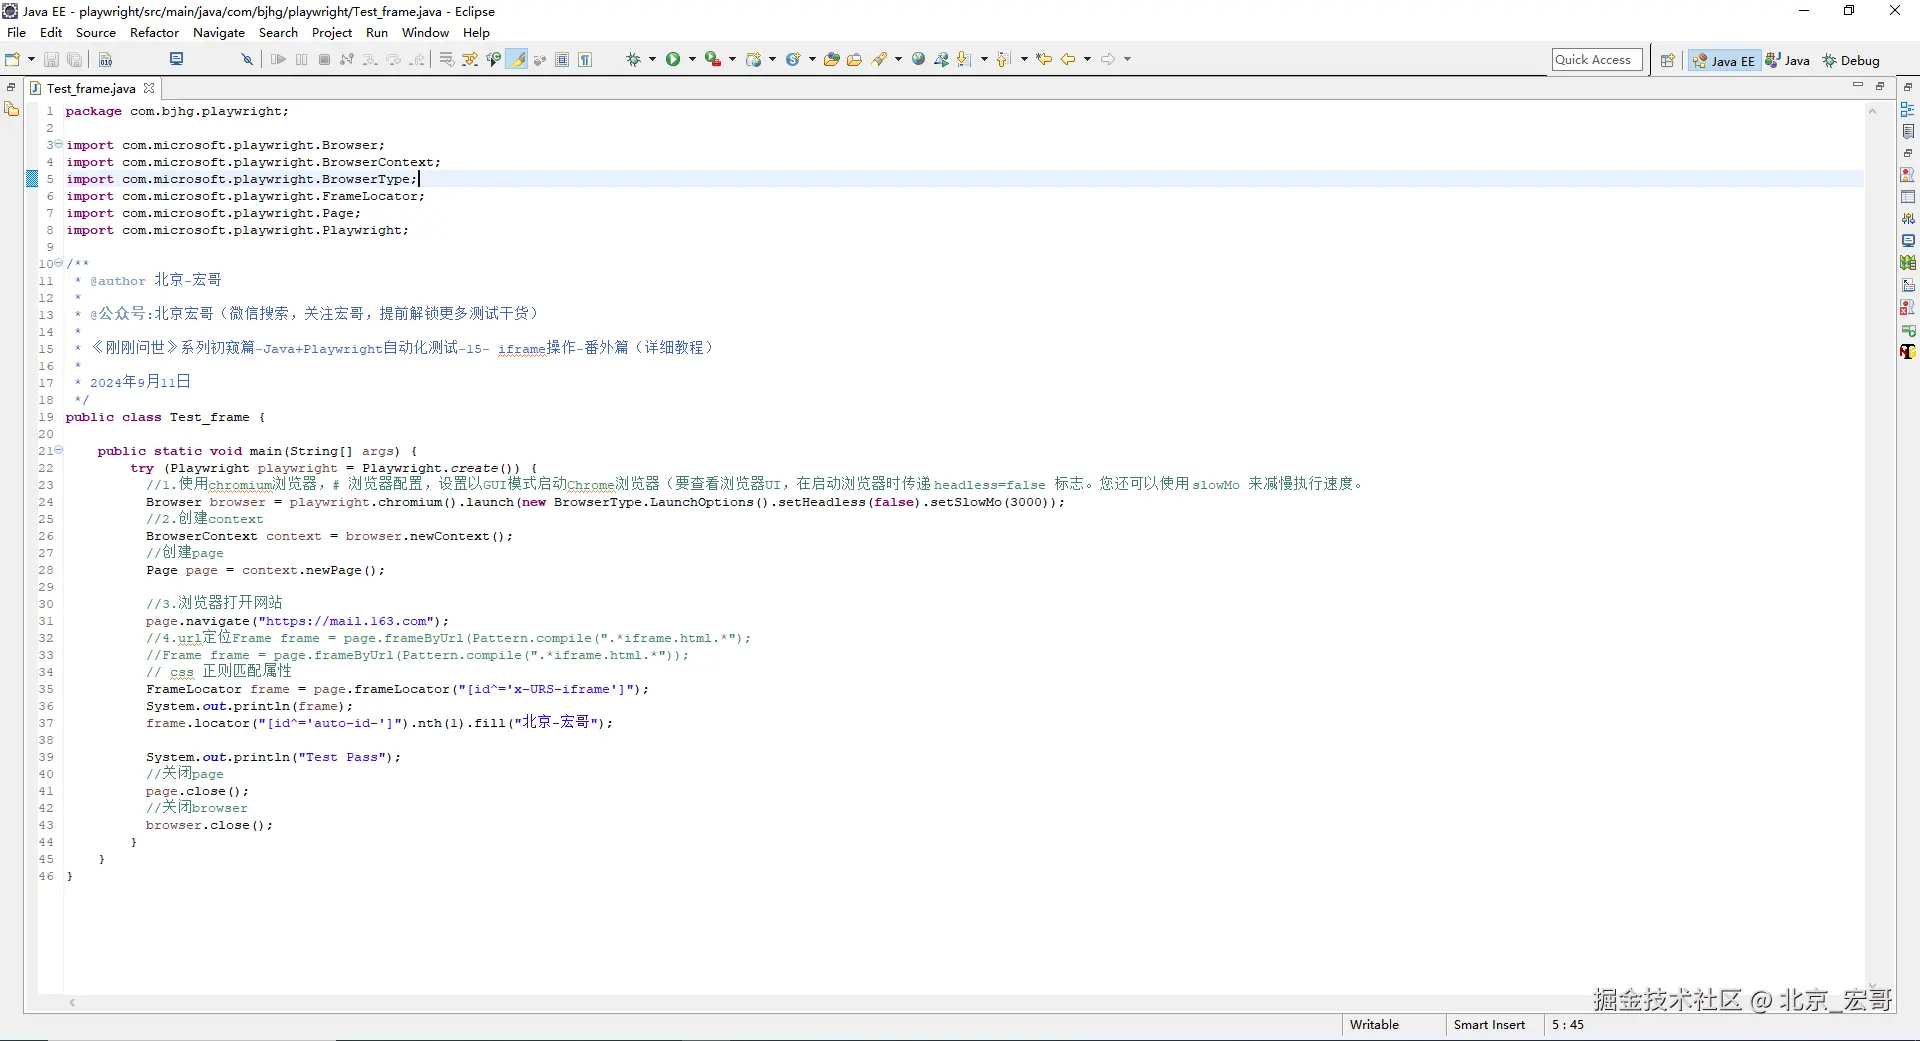Open the Edit menu
This screenshot has height=1041, width=1920.
[51, 33]
